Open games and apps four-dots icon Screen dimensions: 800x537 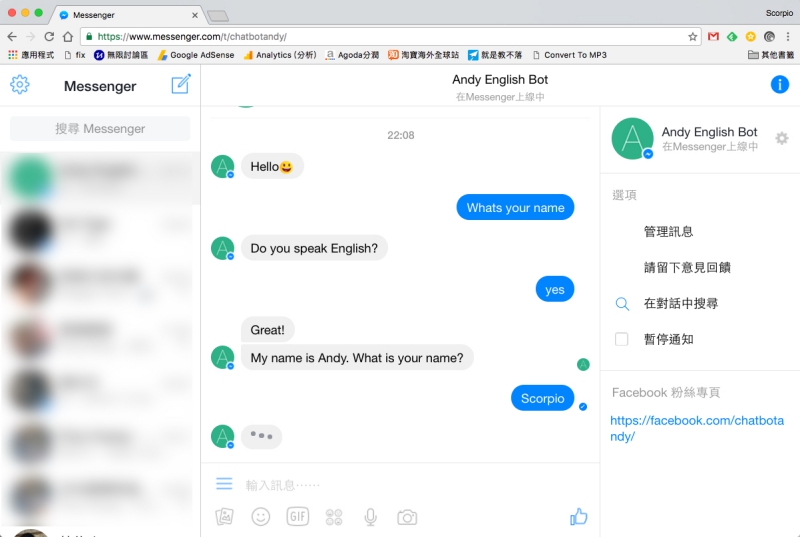(334, 517)
